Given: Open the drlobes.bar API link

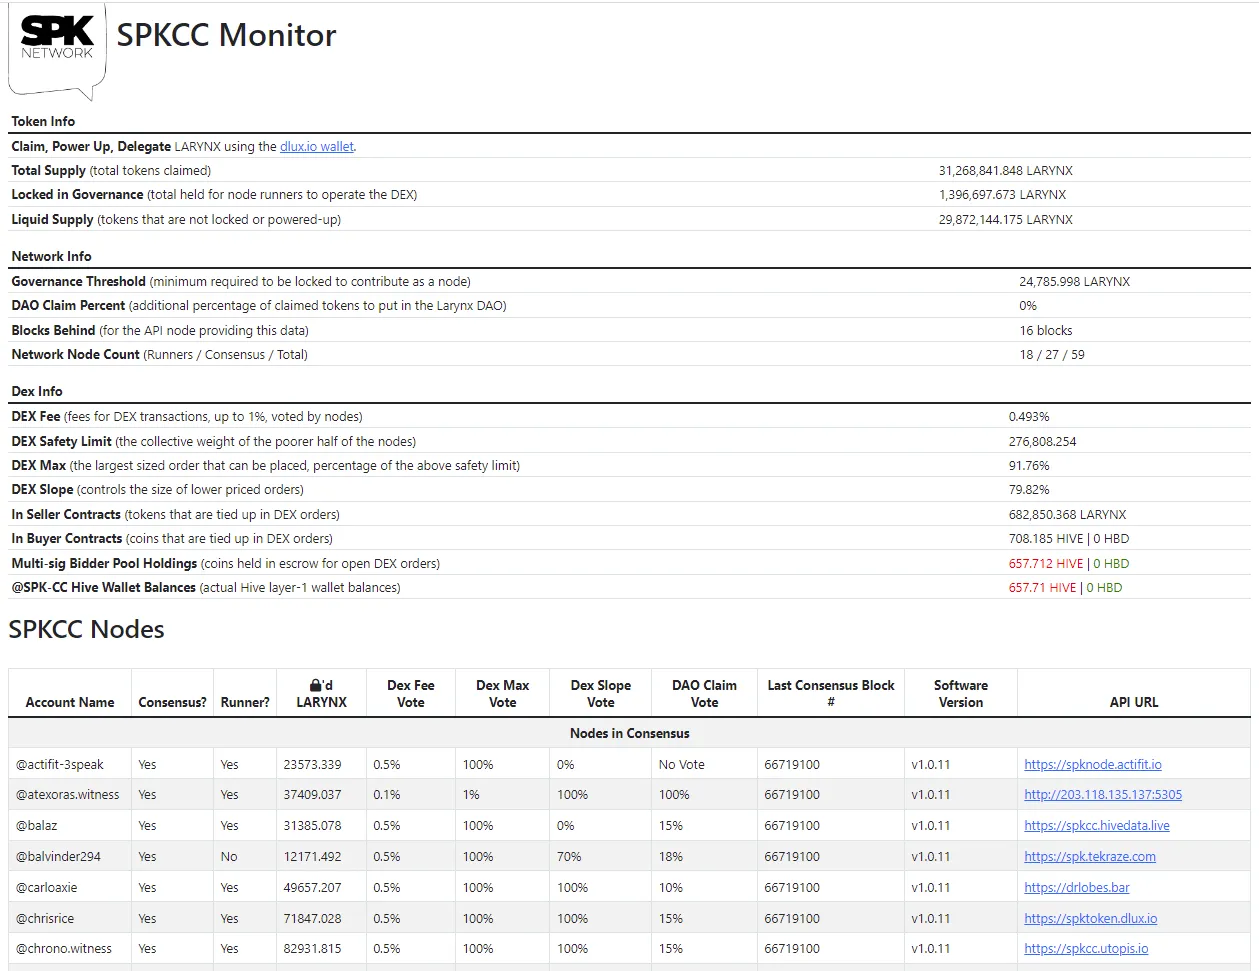Looking at the screenshot, I should point(1077,888).
